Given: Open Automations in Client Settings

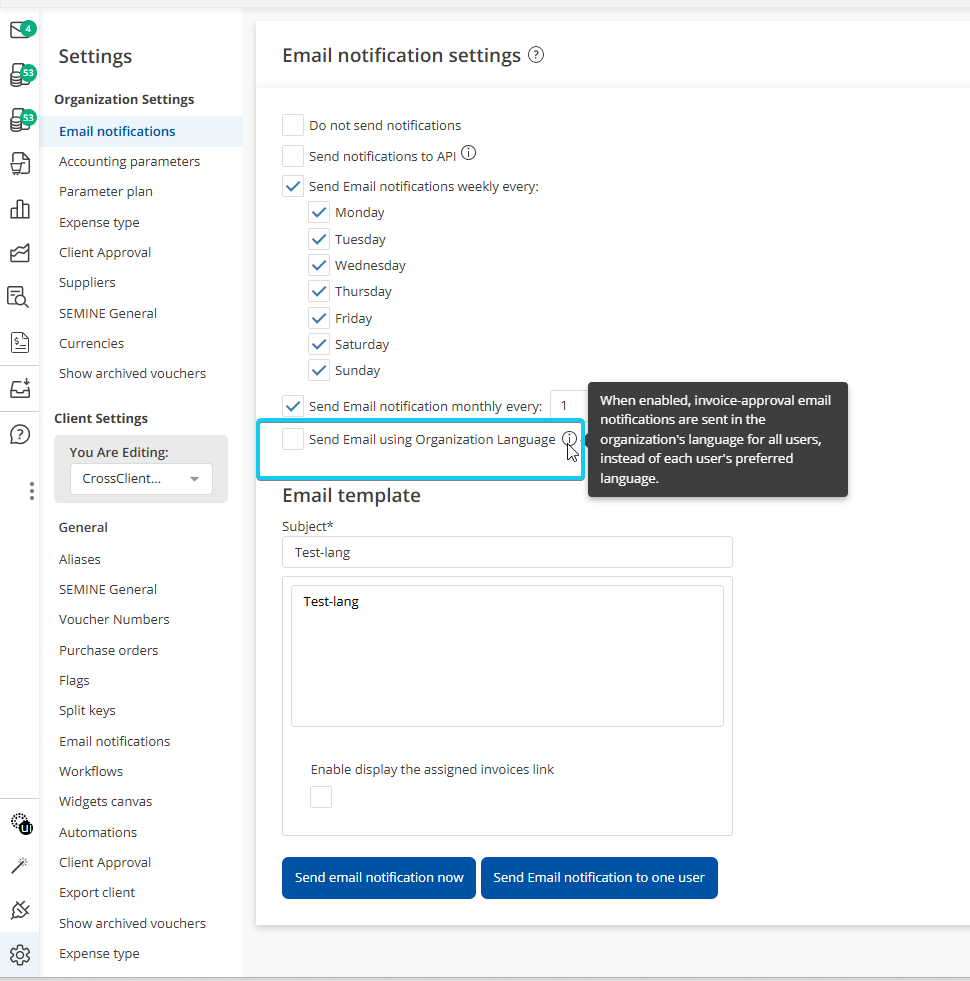Looking at the screenshot, I should tap(98, 832).
